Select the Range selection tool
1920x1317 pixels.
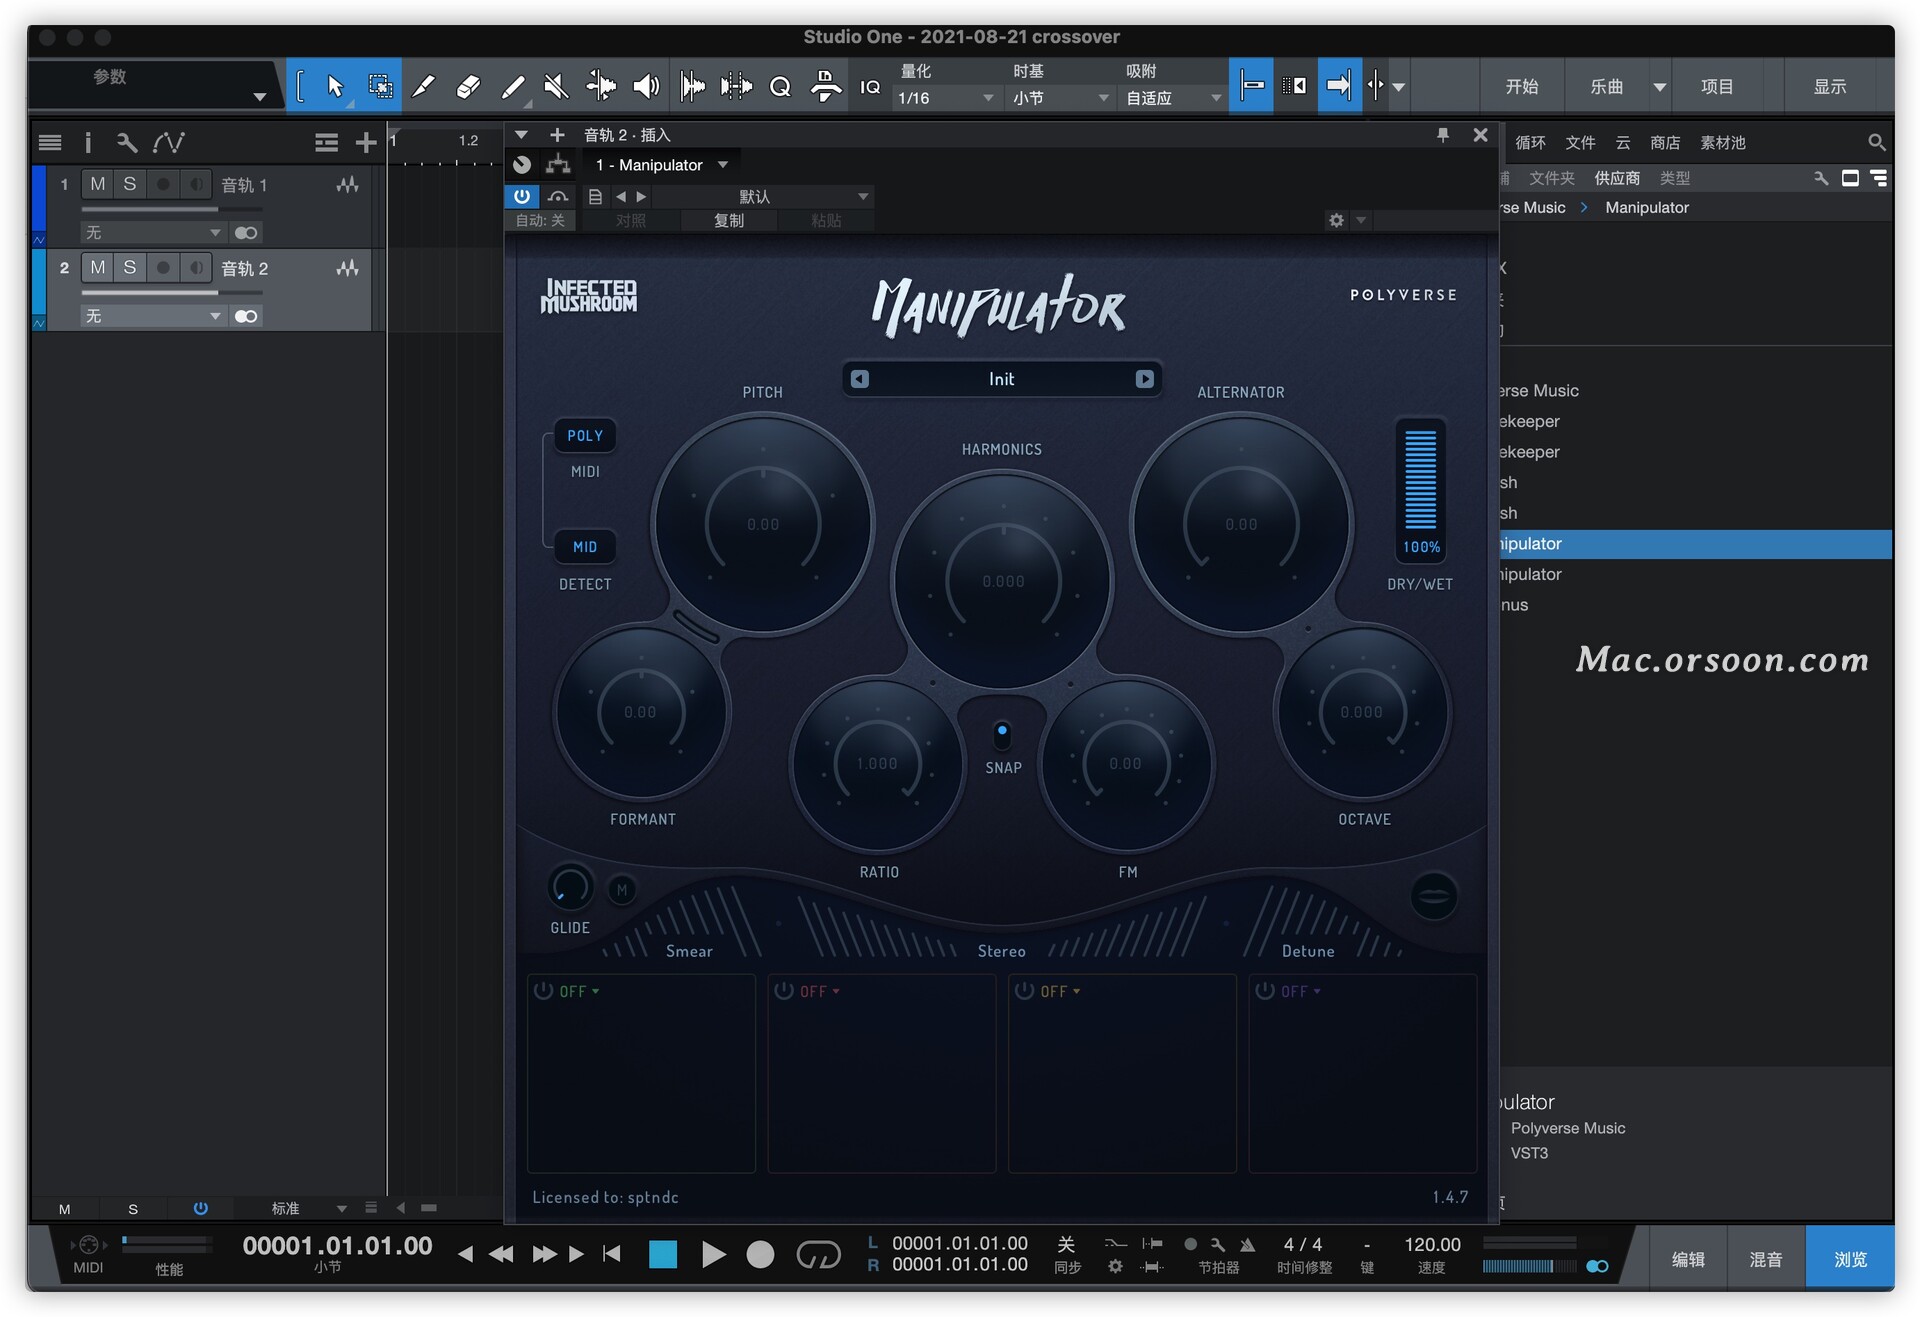pyautogui.click(x=380, y=87)
